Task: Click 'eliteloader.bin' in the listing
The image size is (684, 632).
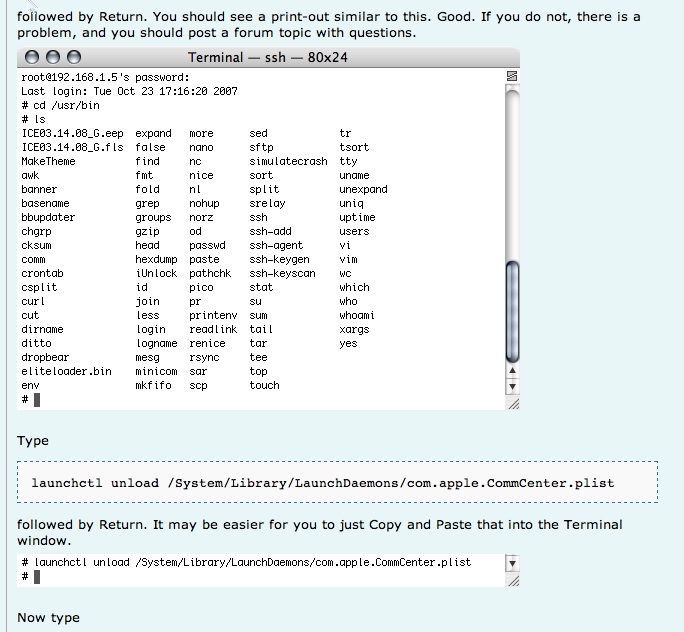Action: [66, 371]
